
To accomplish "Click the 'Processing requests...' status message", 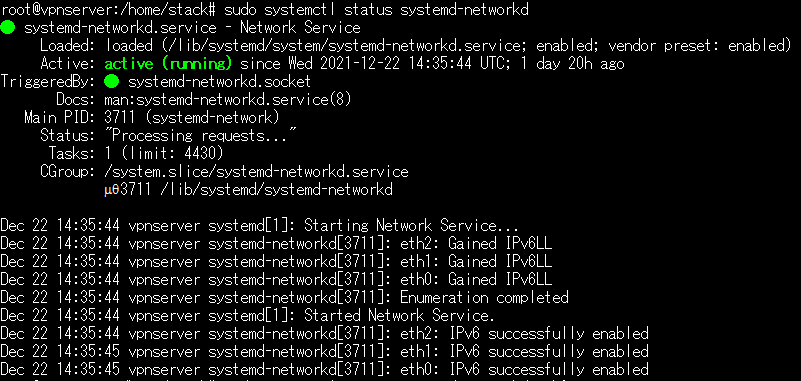I will coord(201,136).
